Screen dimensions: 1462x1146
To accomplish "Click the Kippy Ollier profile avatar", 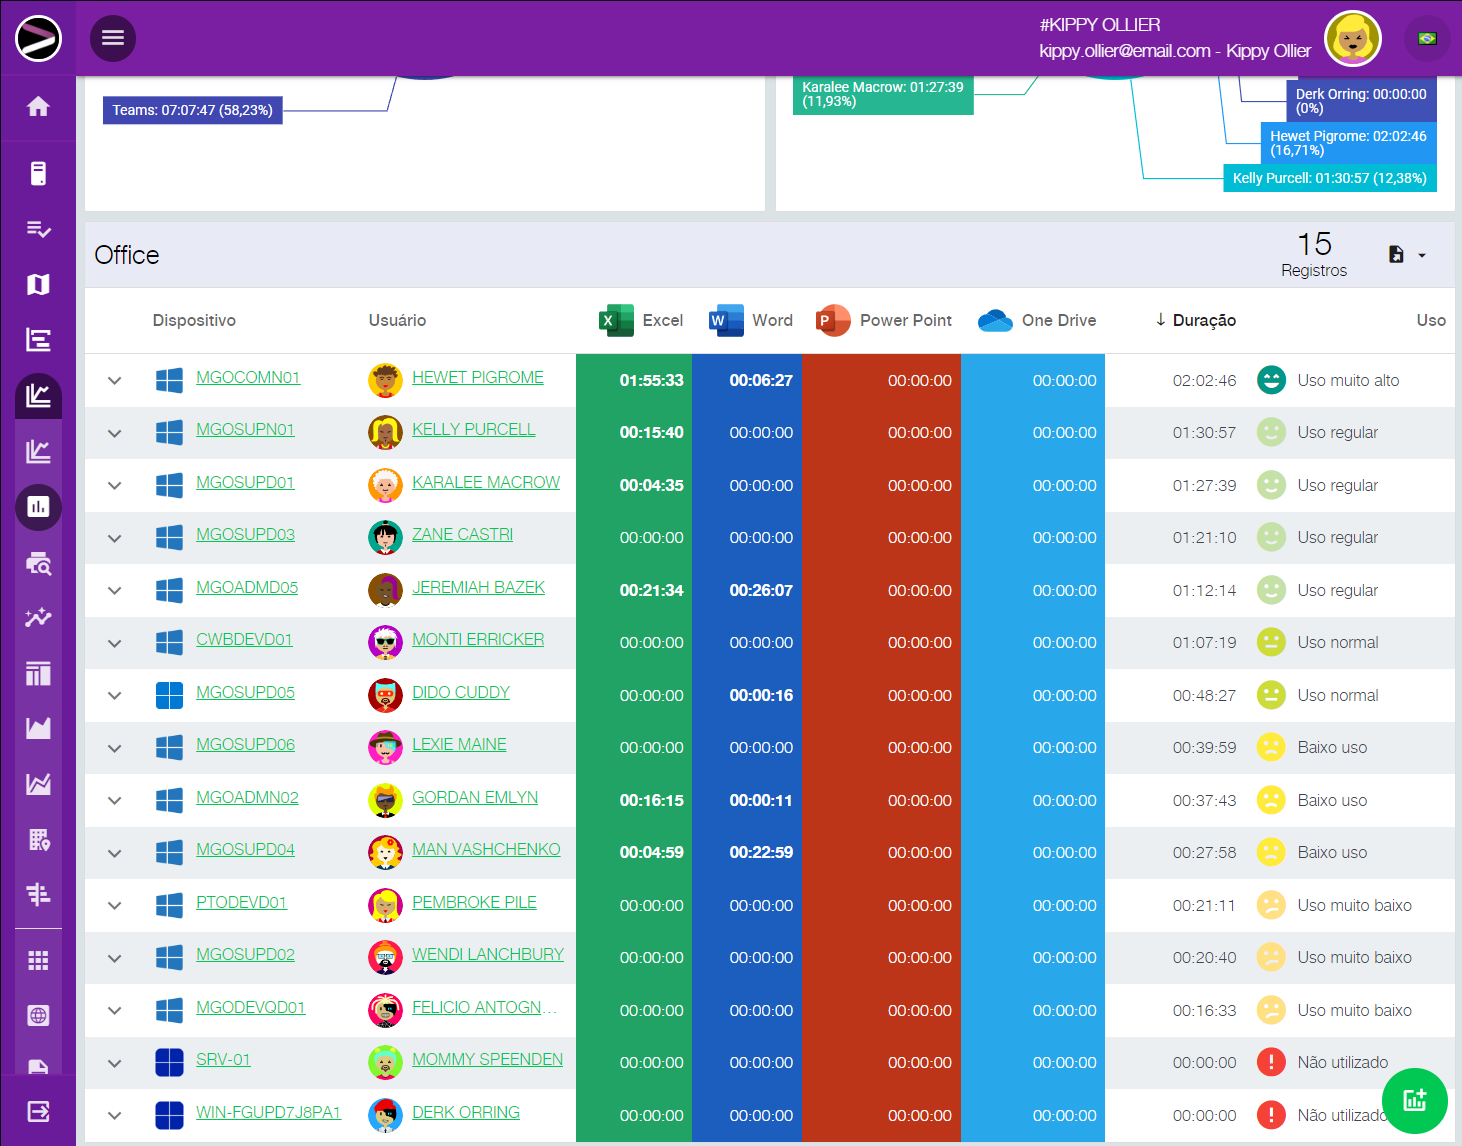I will tap(1352, 39).
